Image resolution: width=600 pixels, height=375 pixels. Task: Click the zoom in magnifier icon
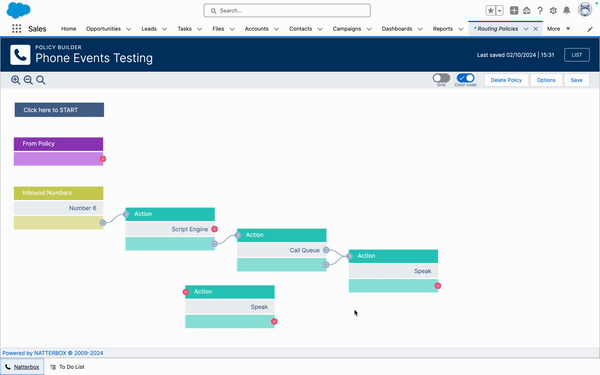click(16, 80)
